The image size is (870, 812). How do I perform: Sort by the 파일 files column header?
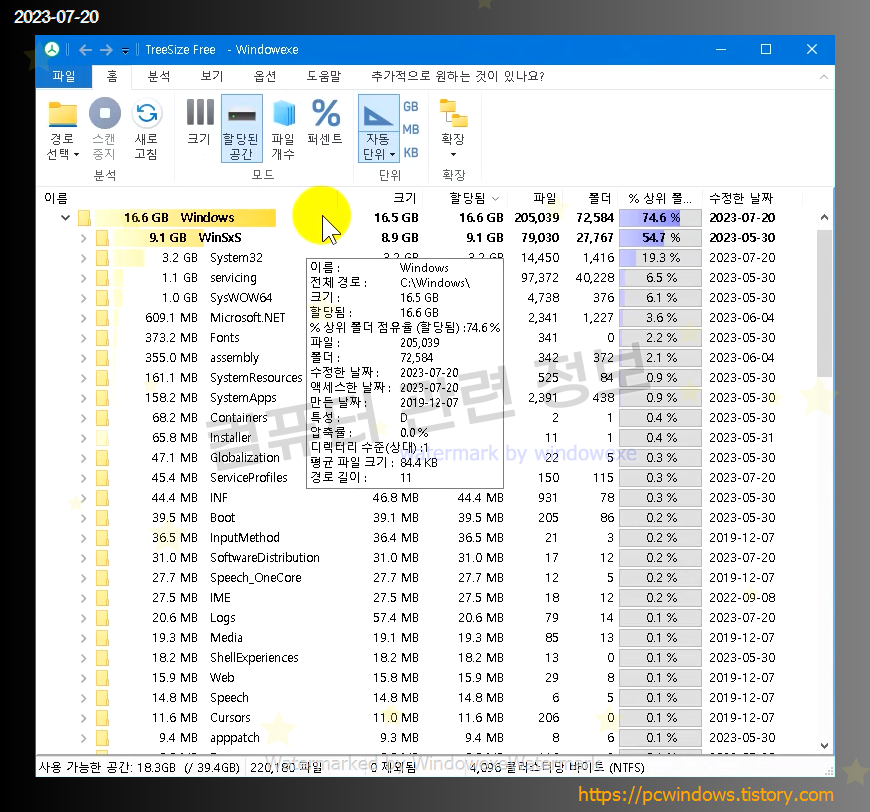pyautogui.click(x=545, y=198)
